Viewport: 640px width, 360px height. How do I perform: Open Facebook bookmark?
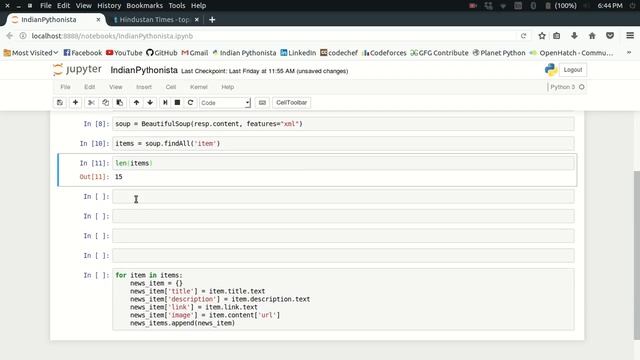[x=83, y=53]
